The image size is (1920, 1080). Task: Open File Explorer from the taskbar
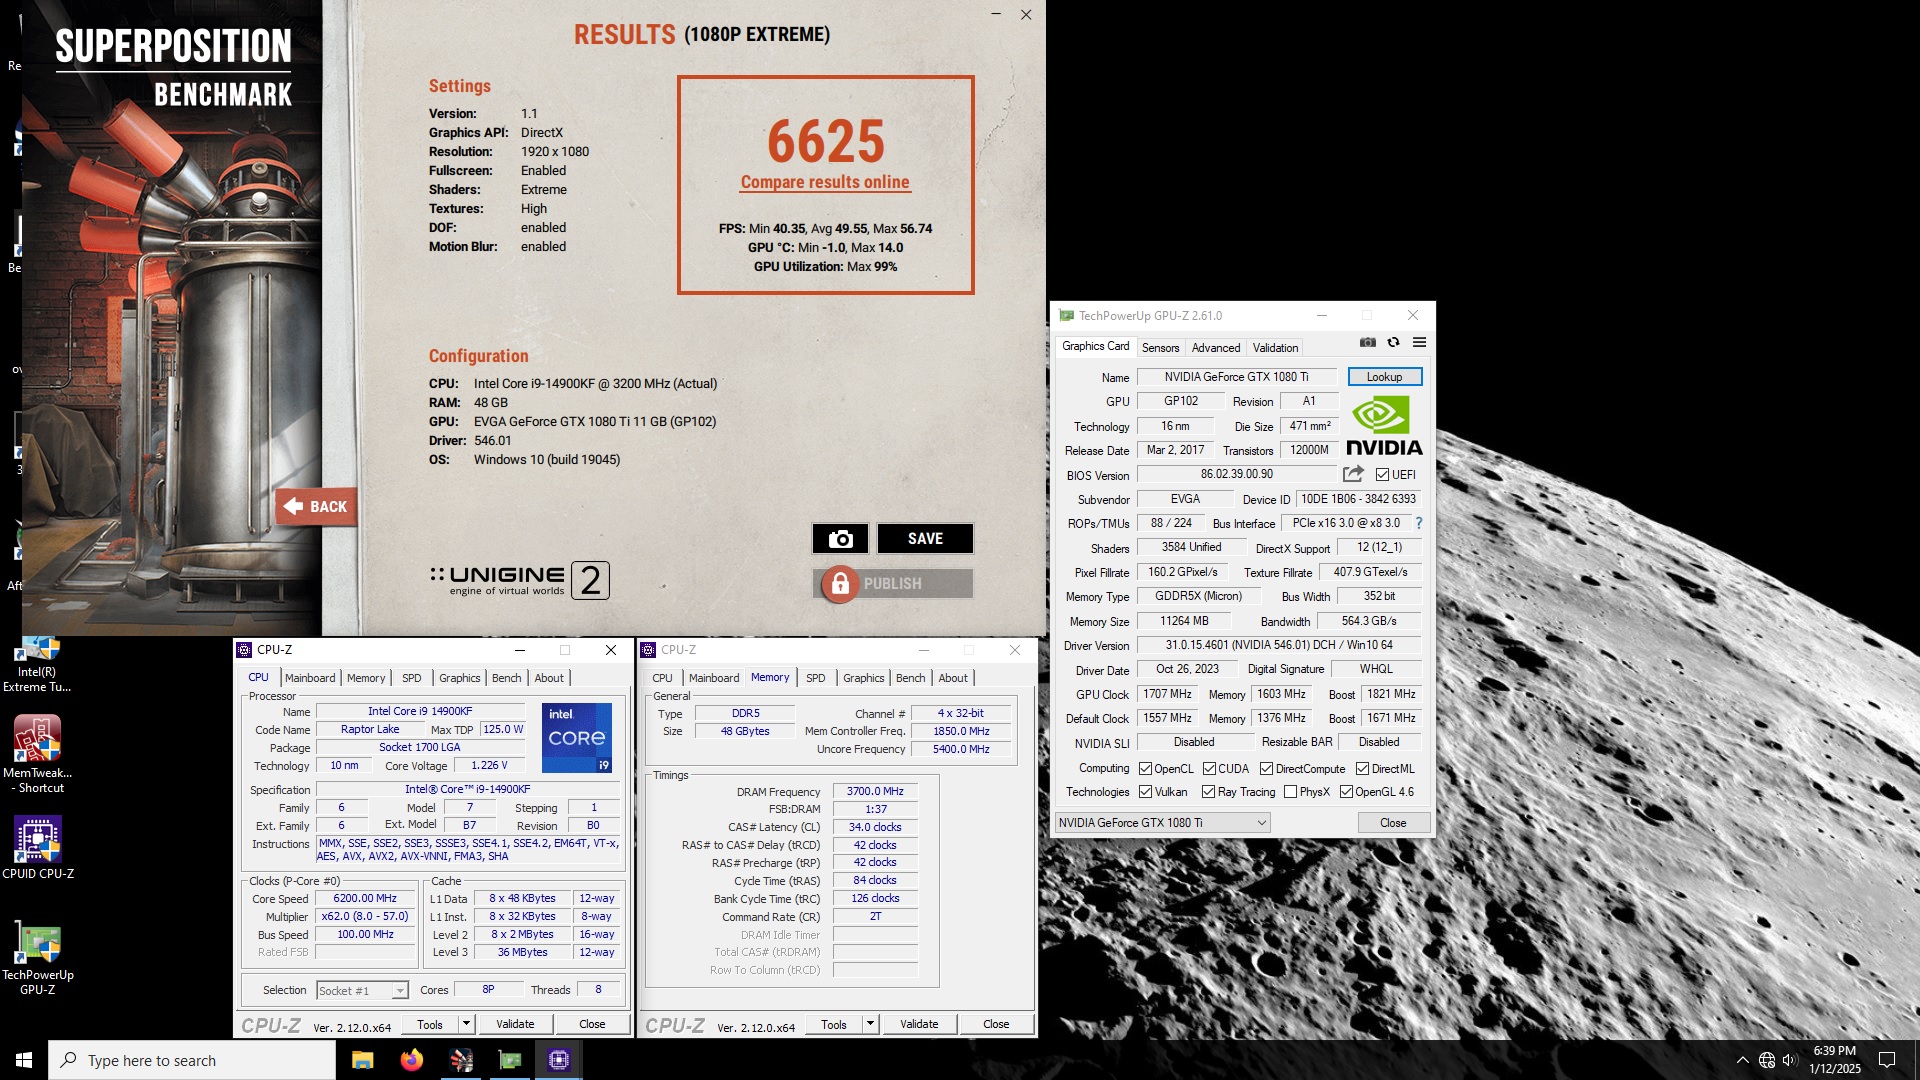[x=362, y=1060]
